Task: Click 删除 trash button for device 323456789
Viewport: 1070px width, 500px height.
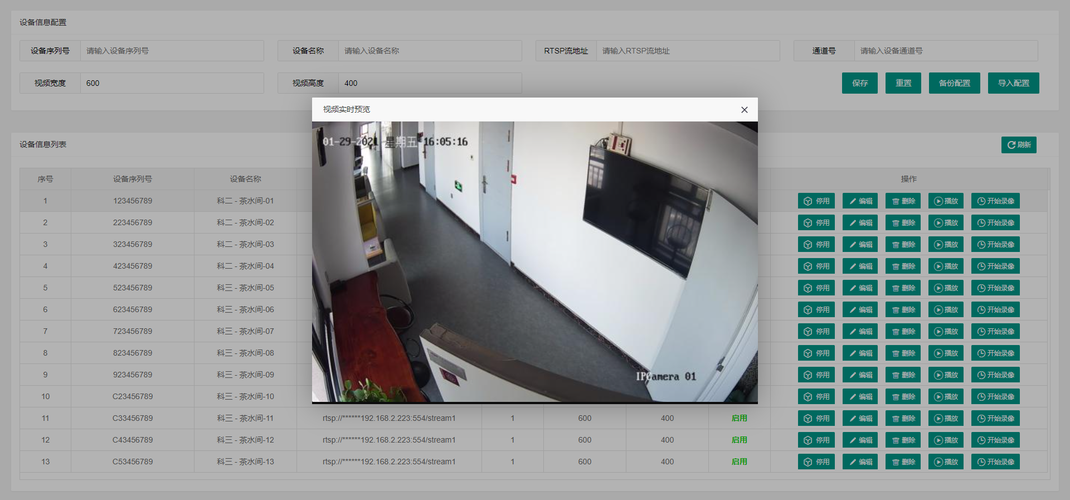Action: pyautogui.click(x=902, y=244)
